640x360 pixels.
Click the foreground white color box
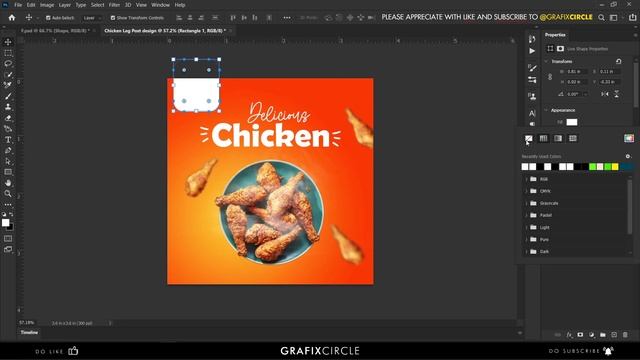pos(5,222)
